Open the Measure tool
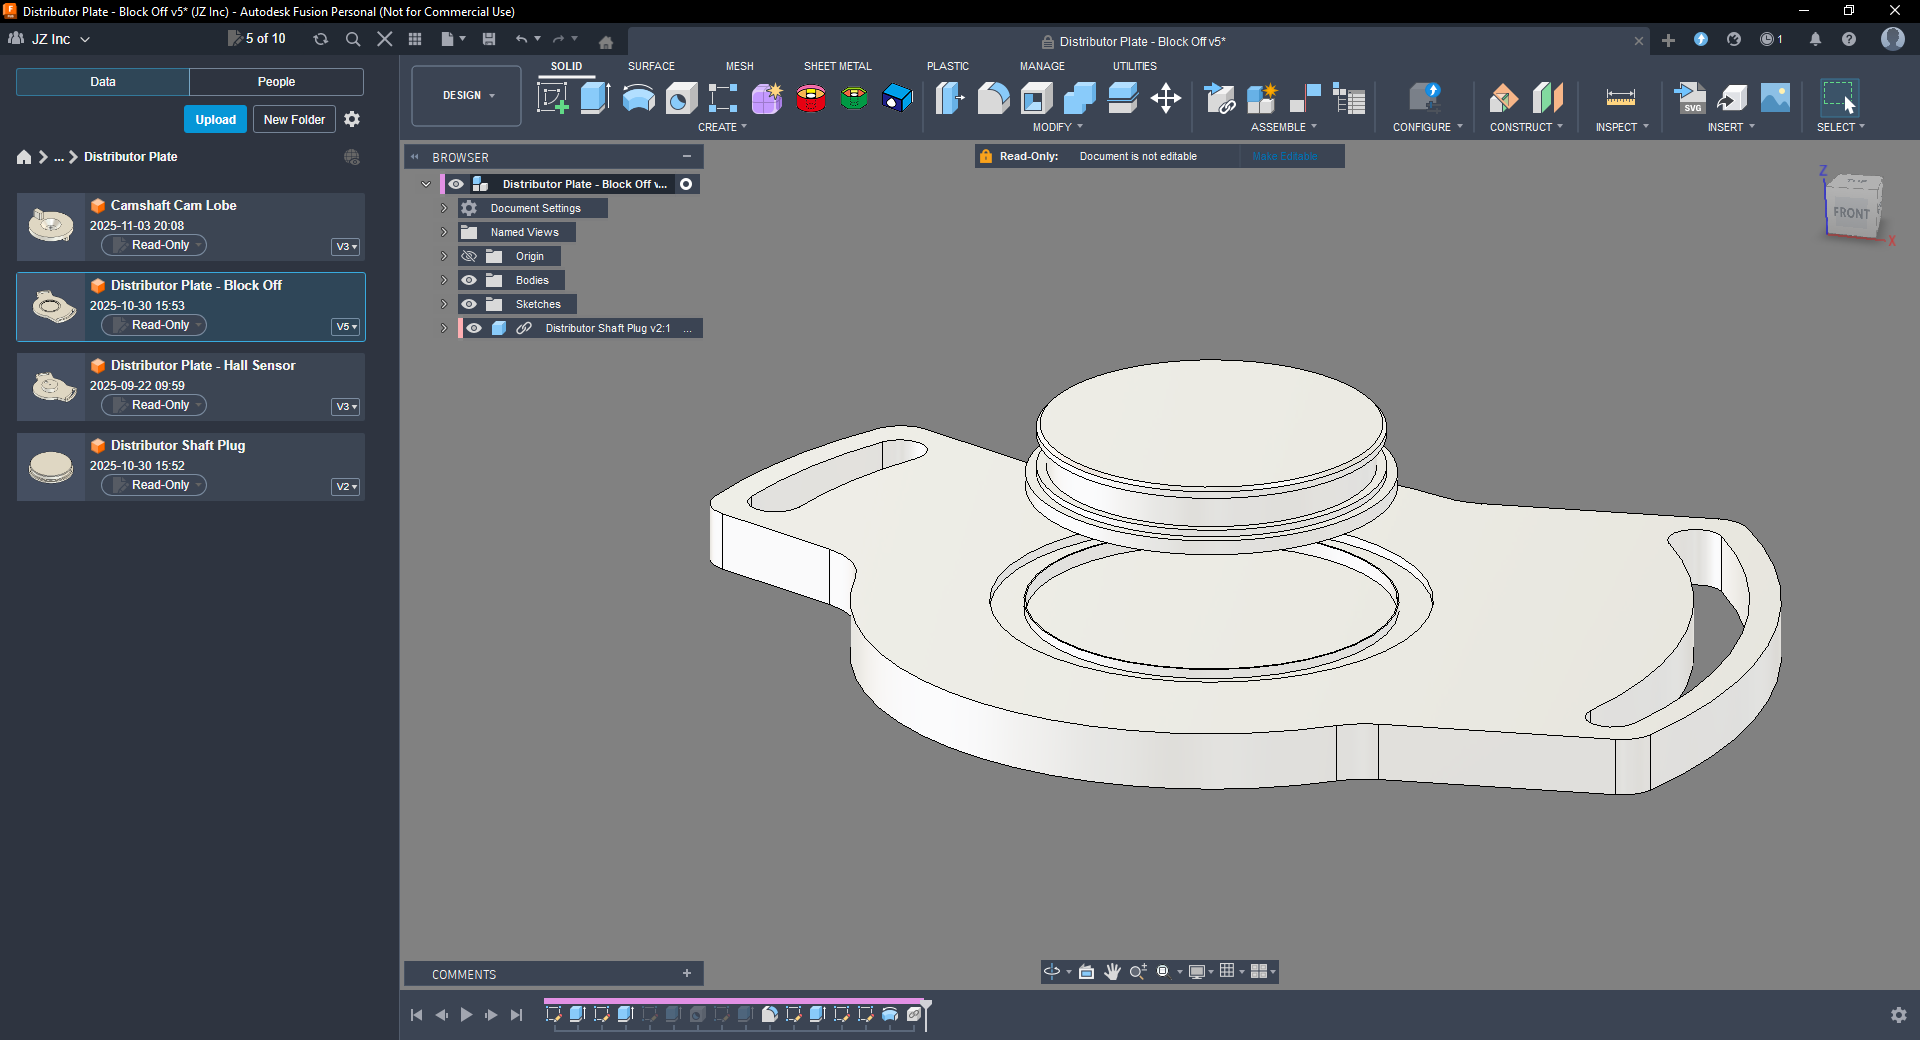1920x1040 pixels. (x=1620, y=98)
